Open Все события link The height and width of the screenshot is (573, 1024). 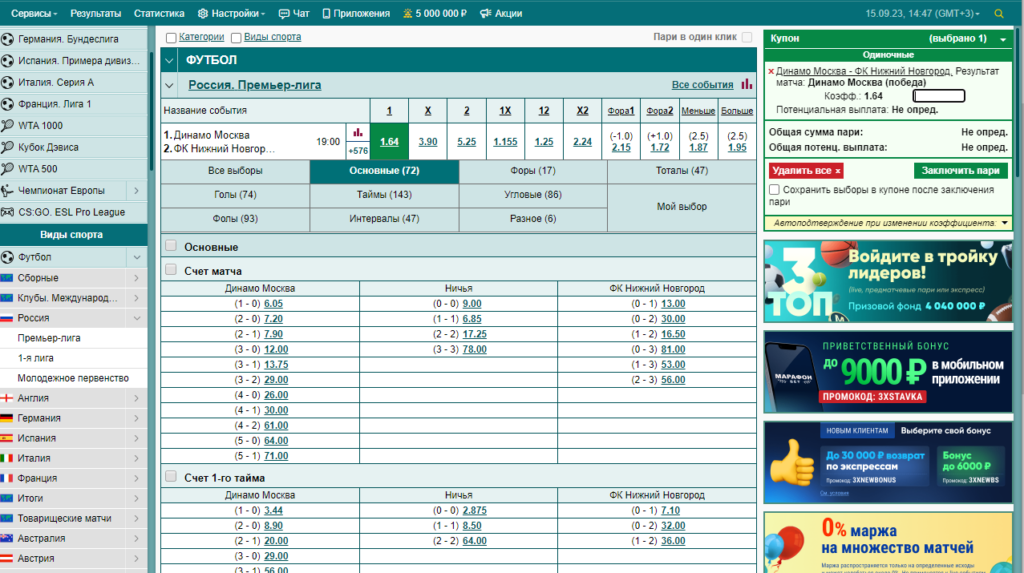(702, 85)
